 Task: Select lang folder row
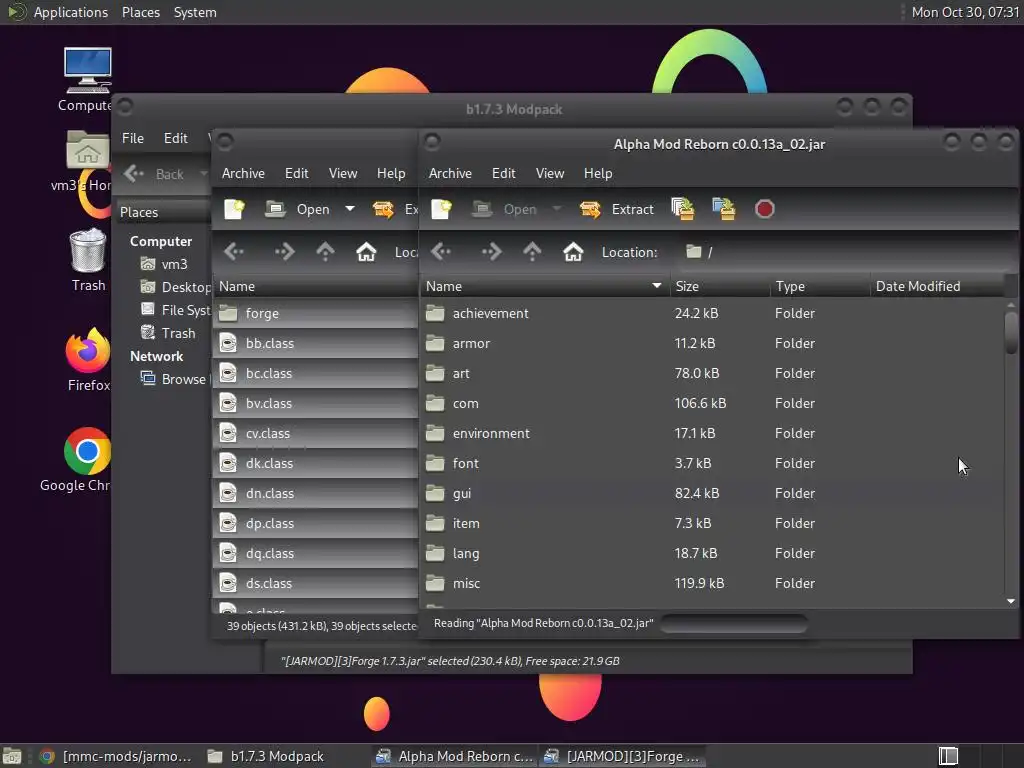[x=712, y=554]
